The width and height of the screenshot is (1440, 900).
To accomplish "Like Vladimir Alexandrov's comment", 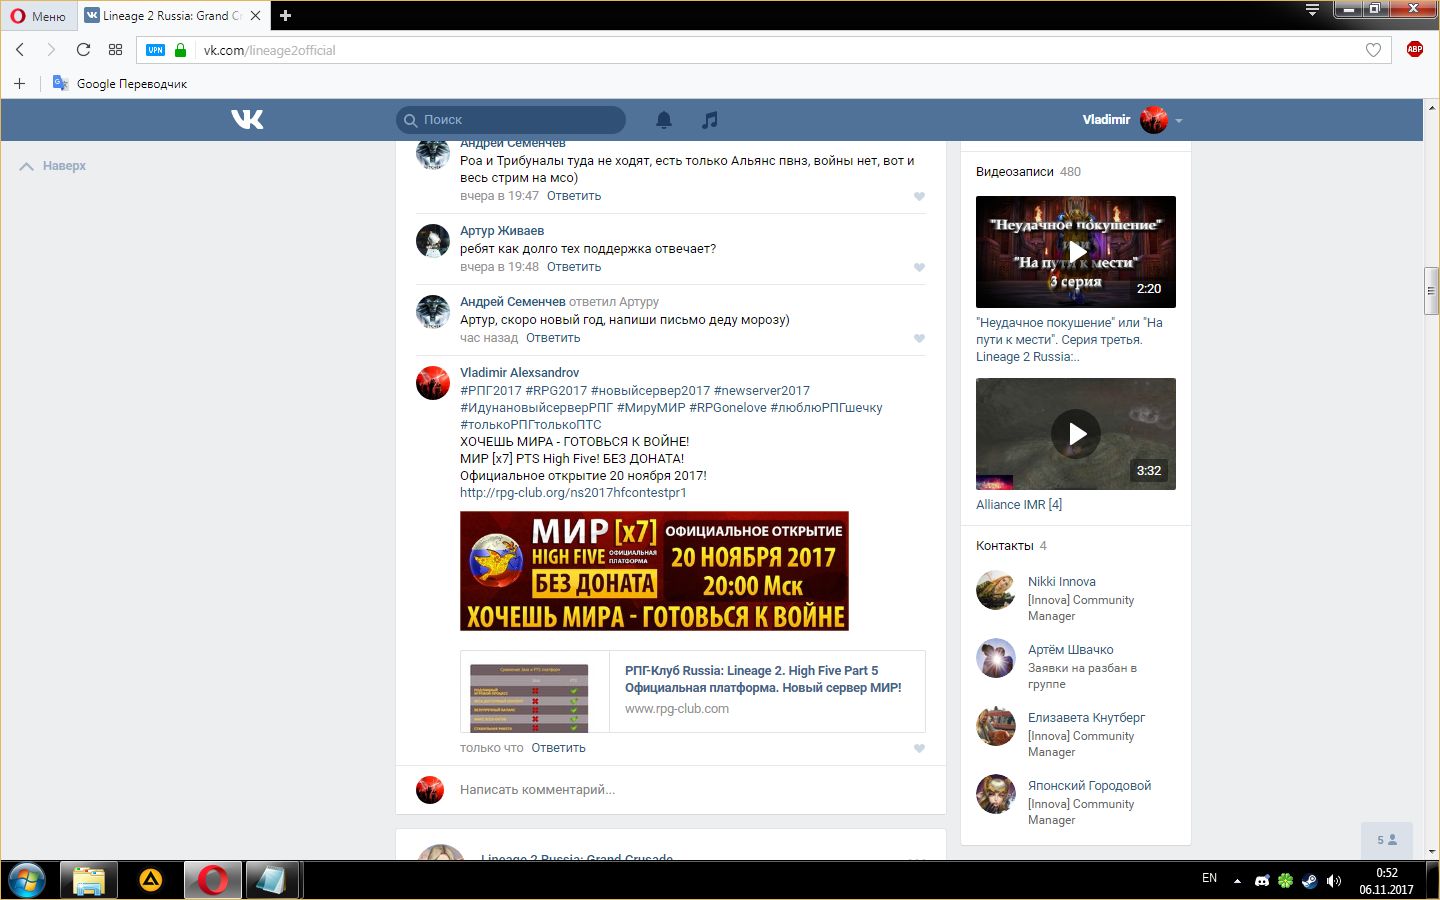I will [919, 748].
